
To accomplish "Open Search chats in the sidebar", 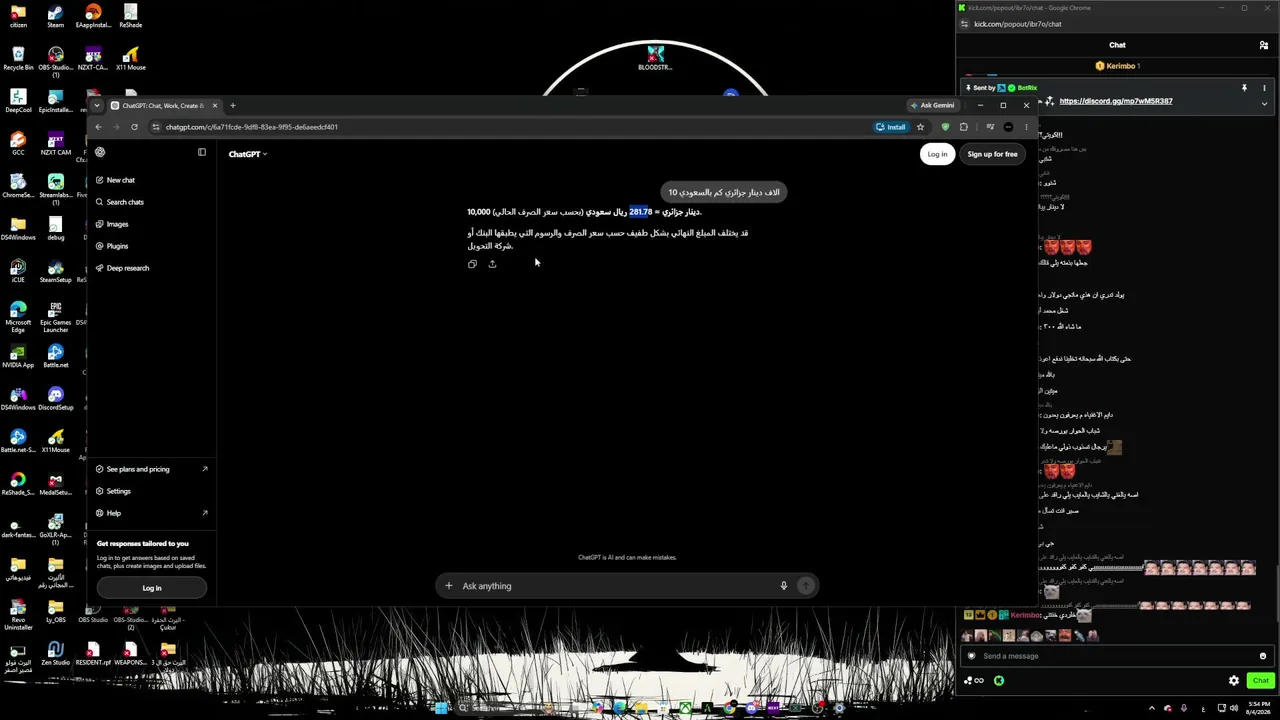I will 152,202.
